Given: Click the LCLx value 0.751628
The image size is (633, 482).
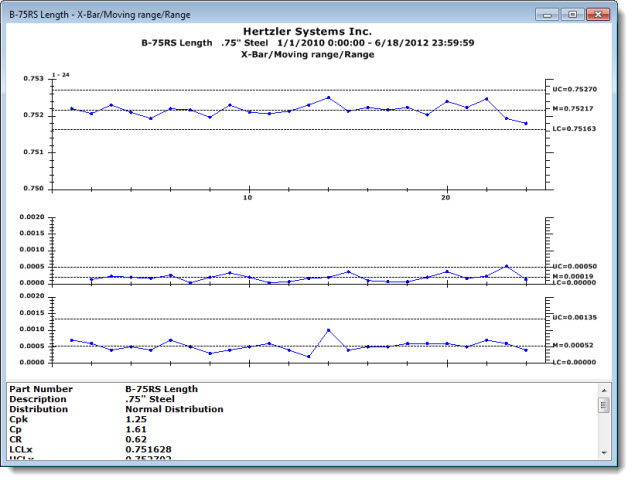Looking at the screenshot, I should click(147, 450).
